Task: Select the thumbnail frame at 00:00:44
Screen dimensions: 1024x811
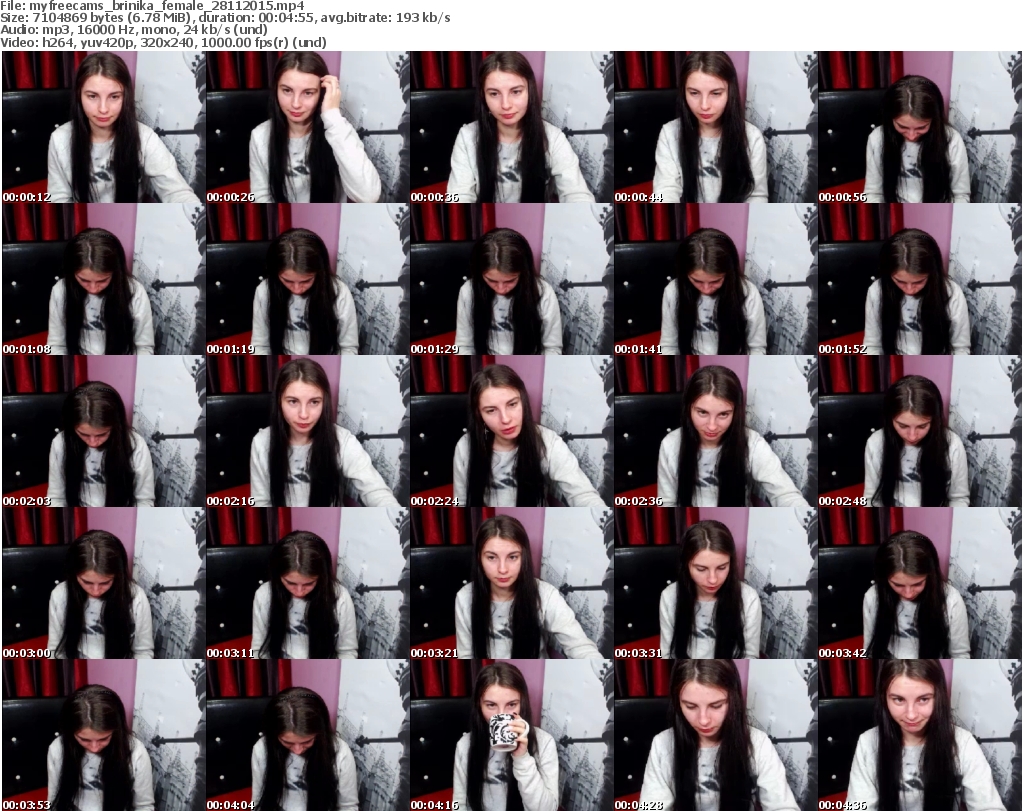Action: (x=715, y=127)
